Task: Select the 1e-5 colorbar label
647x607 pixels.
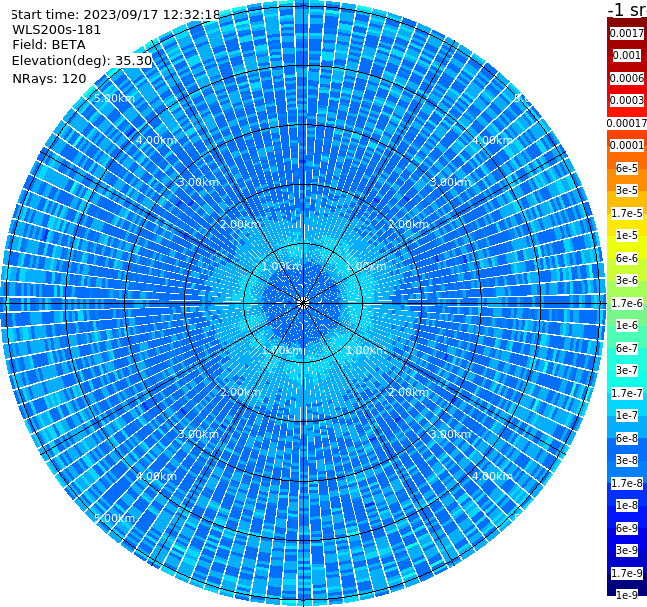Action: tap(627, 235)
